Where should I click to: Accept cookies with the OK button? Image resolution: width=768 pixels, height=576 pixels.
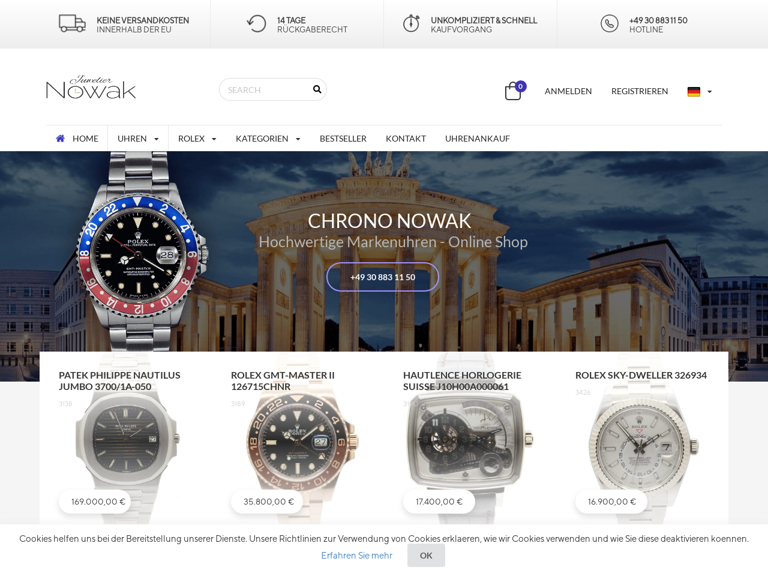[x=426, y=555]
